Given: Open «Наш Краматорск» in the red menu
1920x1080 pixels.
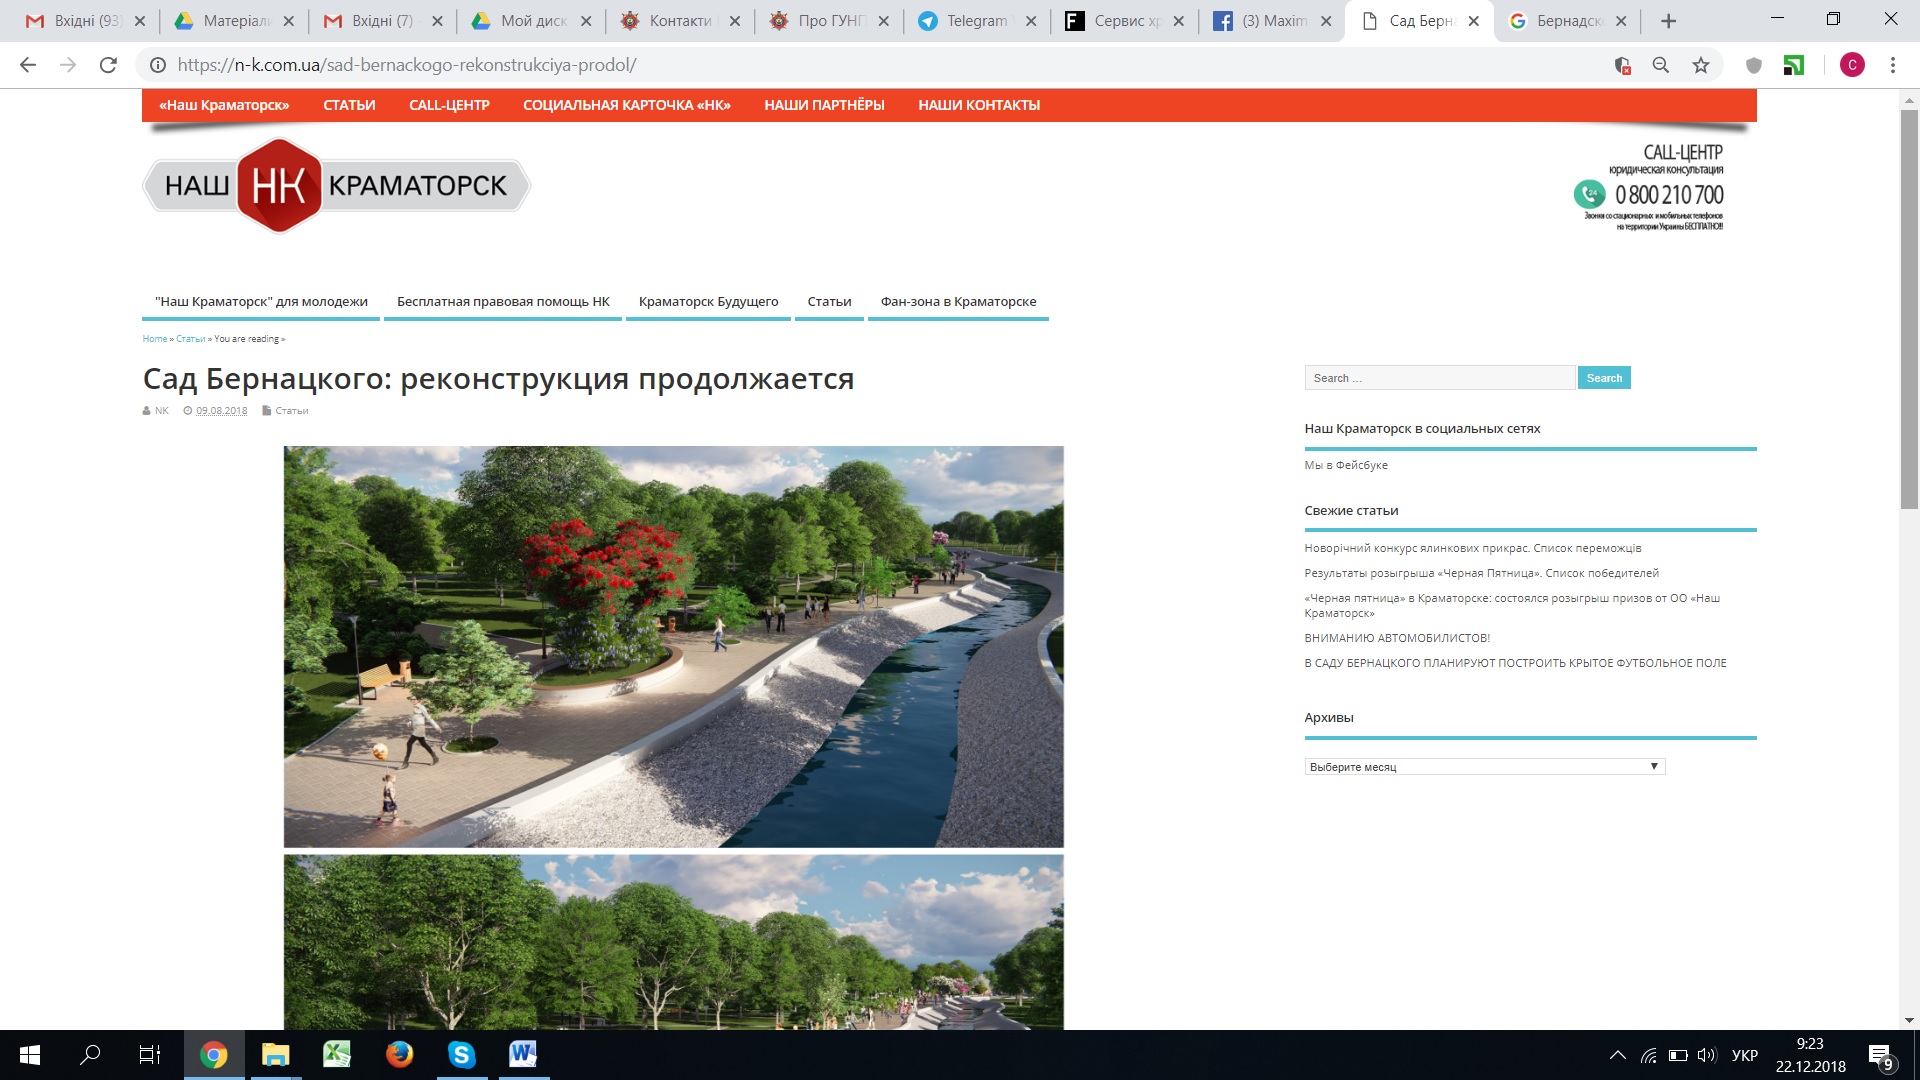Looking at the screenshot, I should [224, 105].
